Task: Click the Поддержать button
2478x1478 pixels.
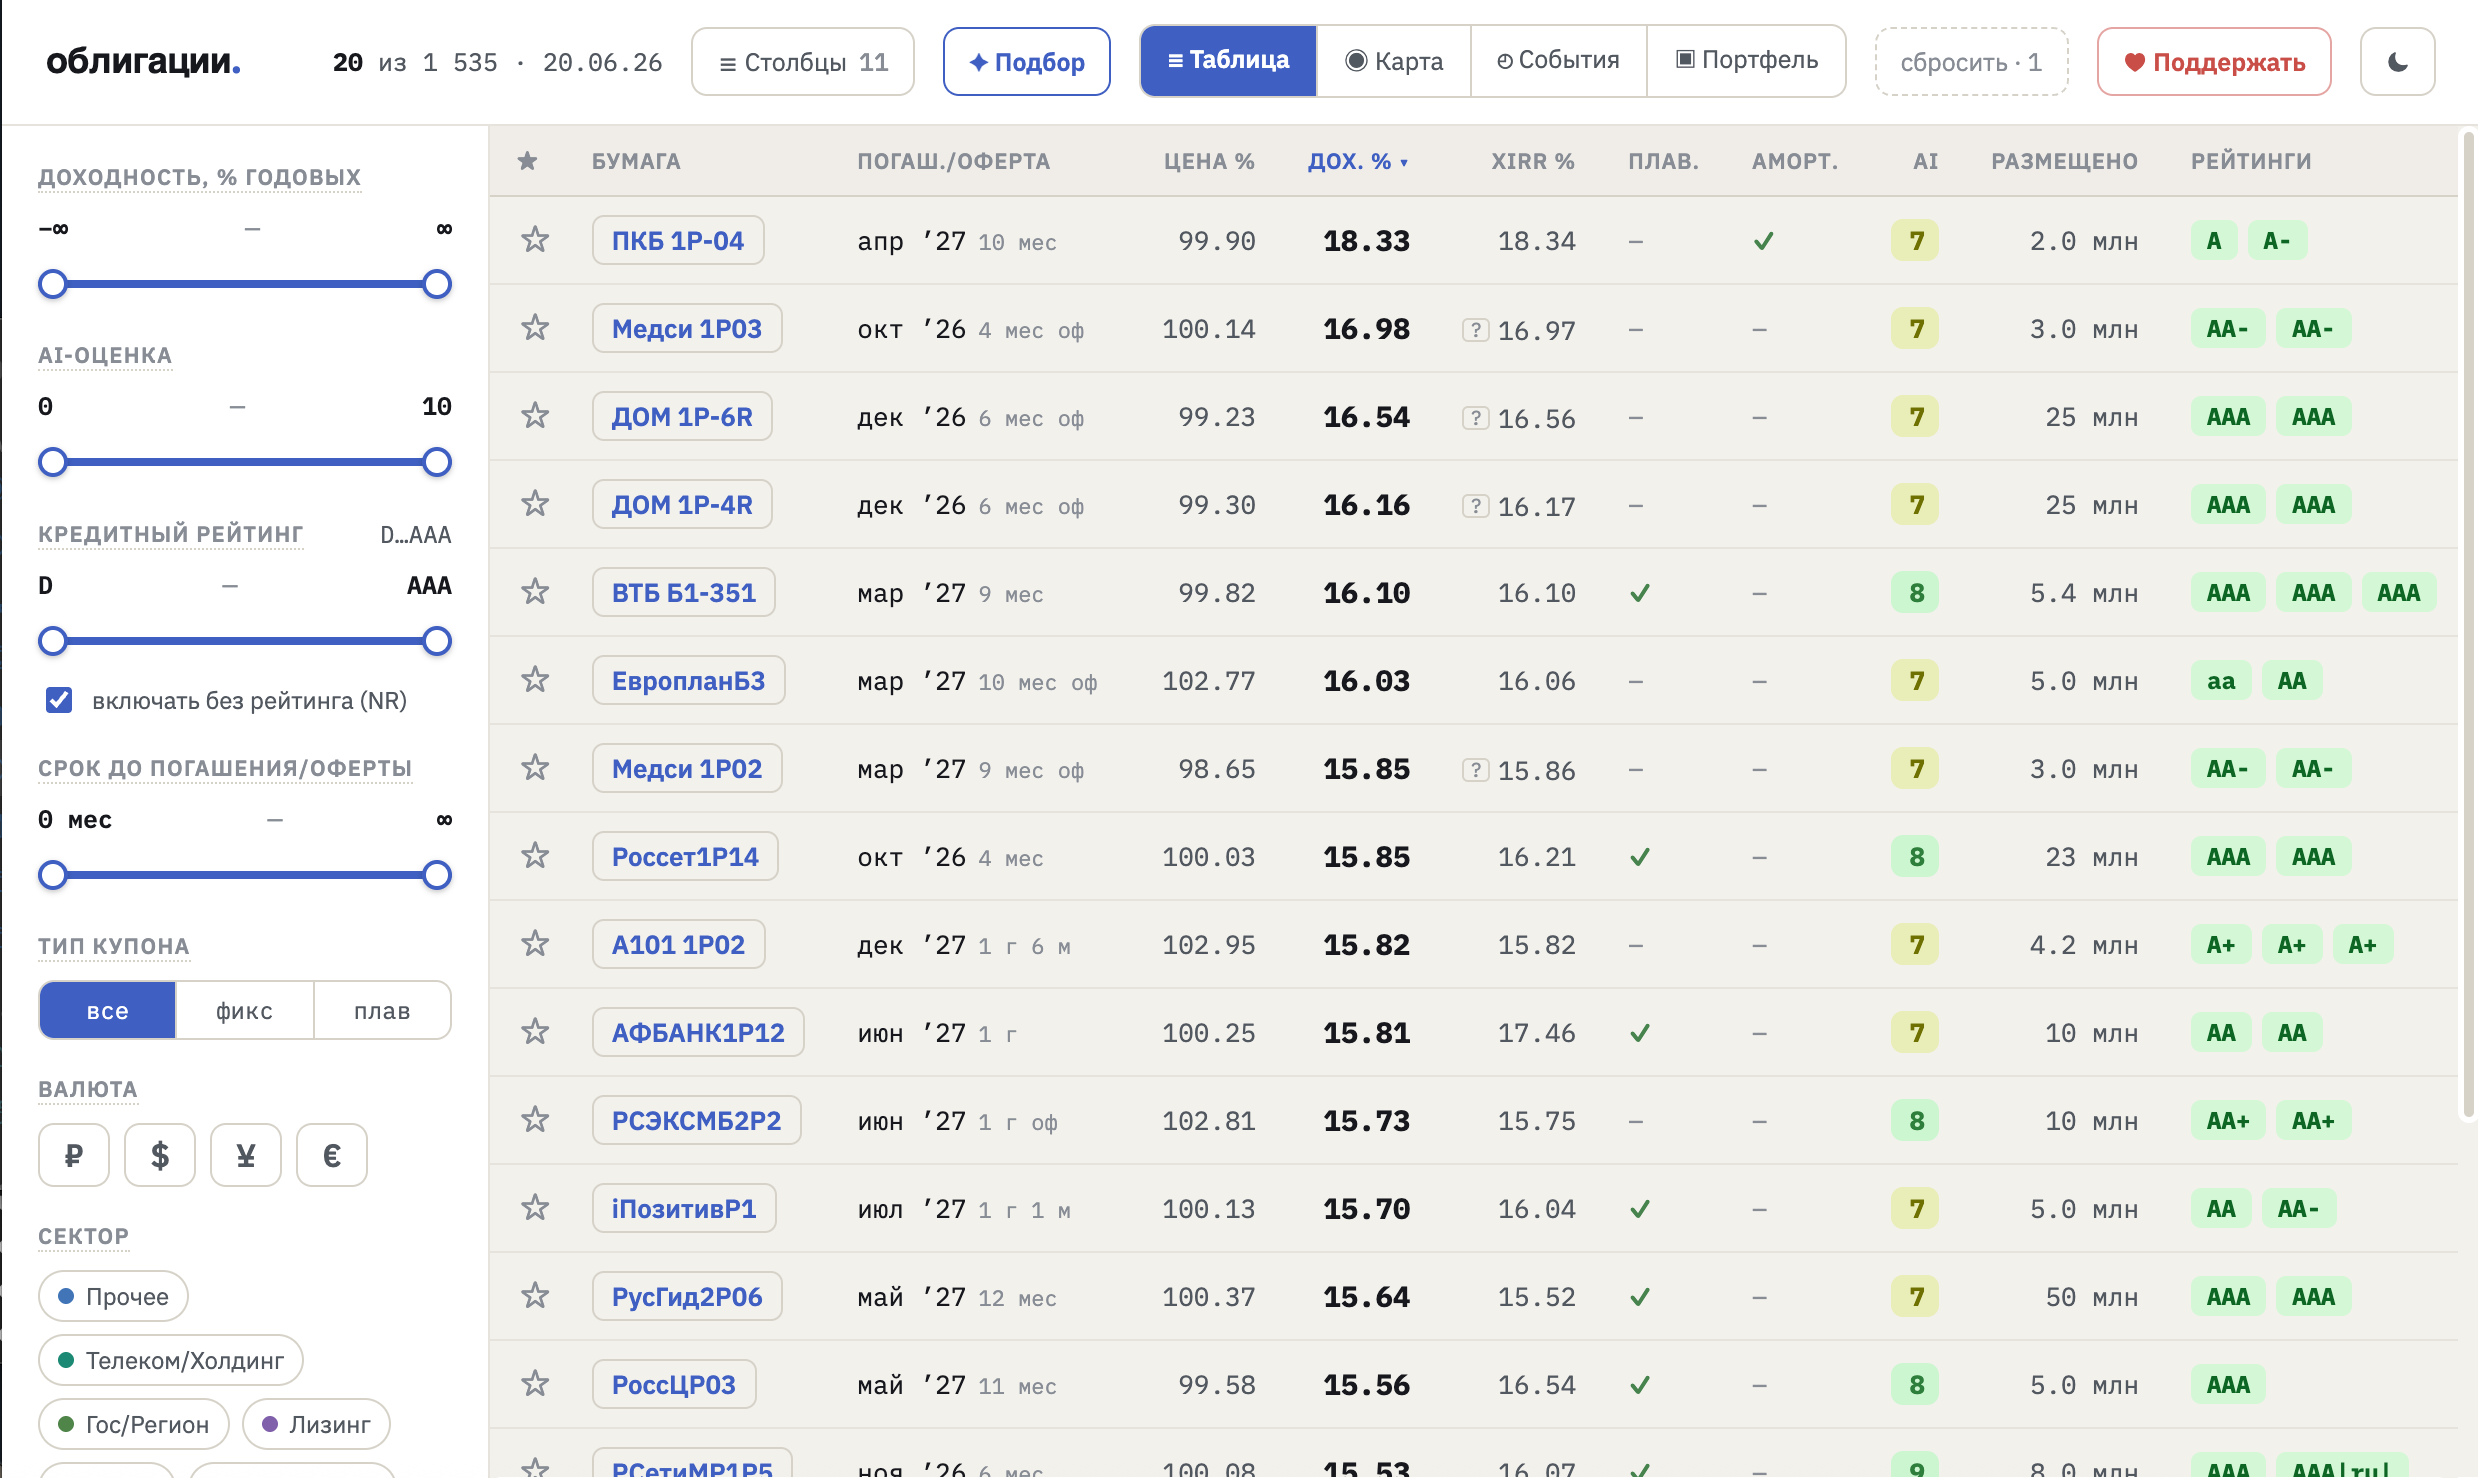Action: [2214, 62]
